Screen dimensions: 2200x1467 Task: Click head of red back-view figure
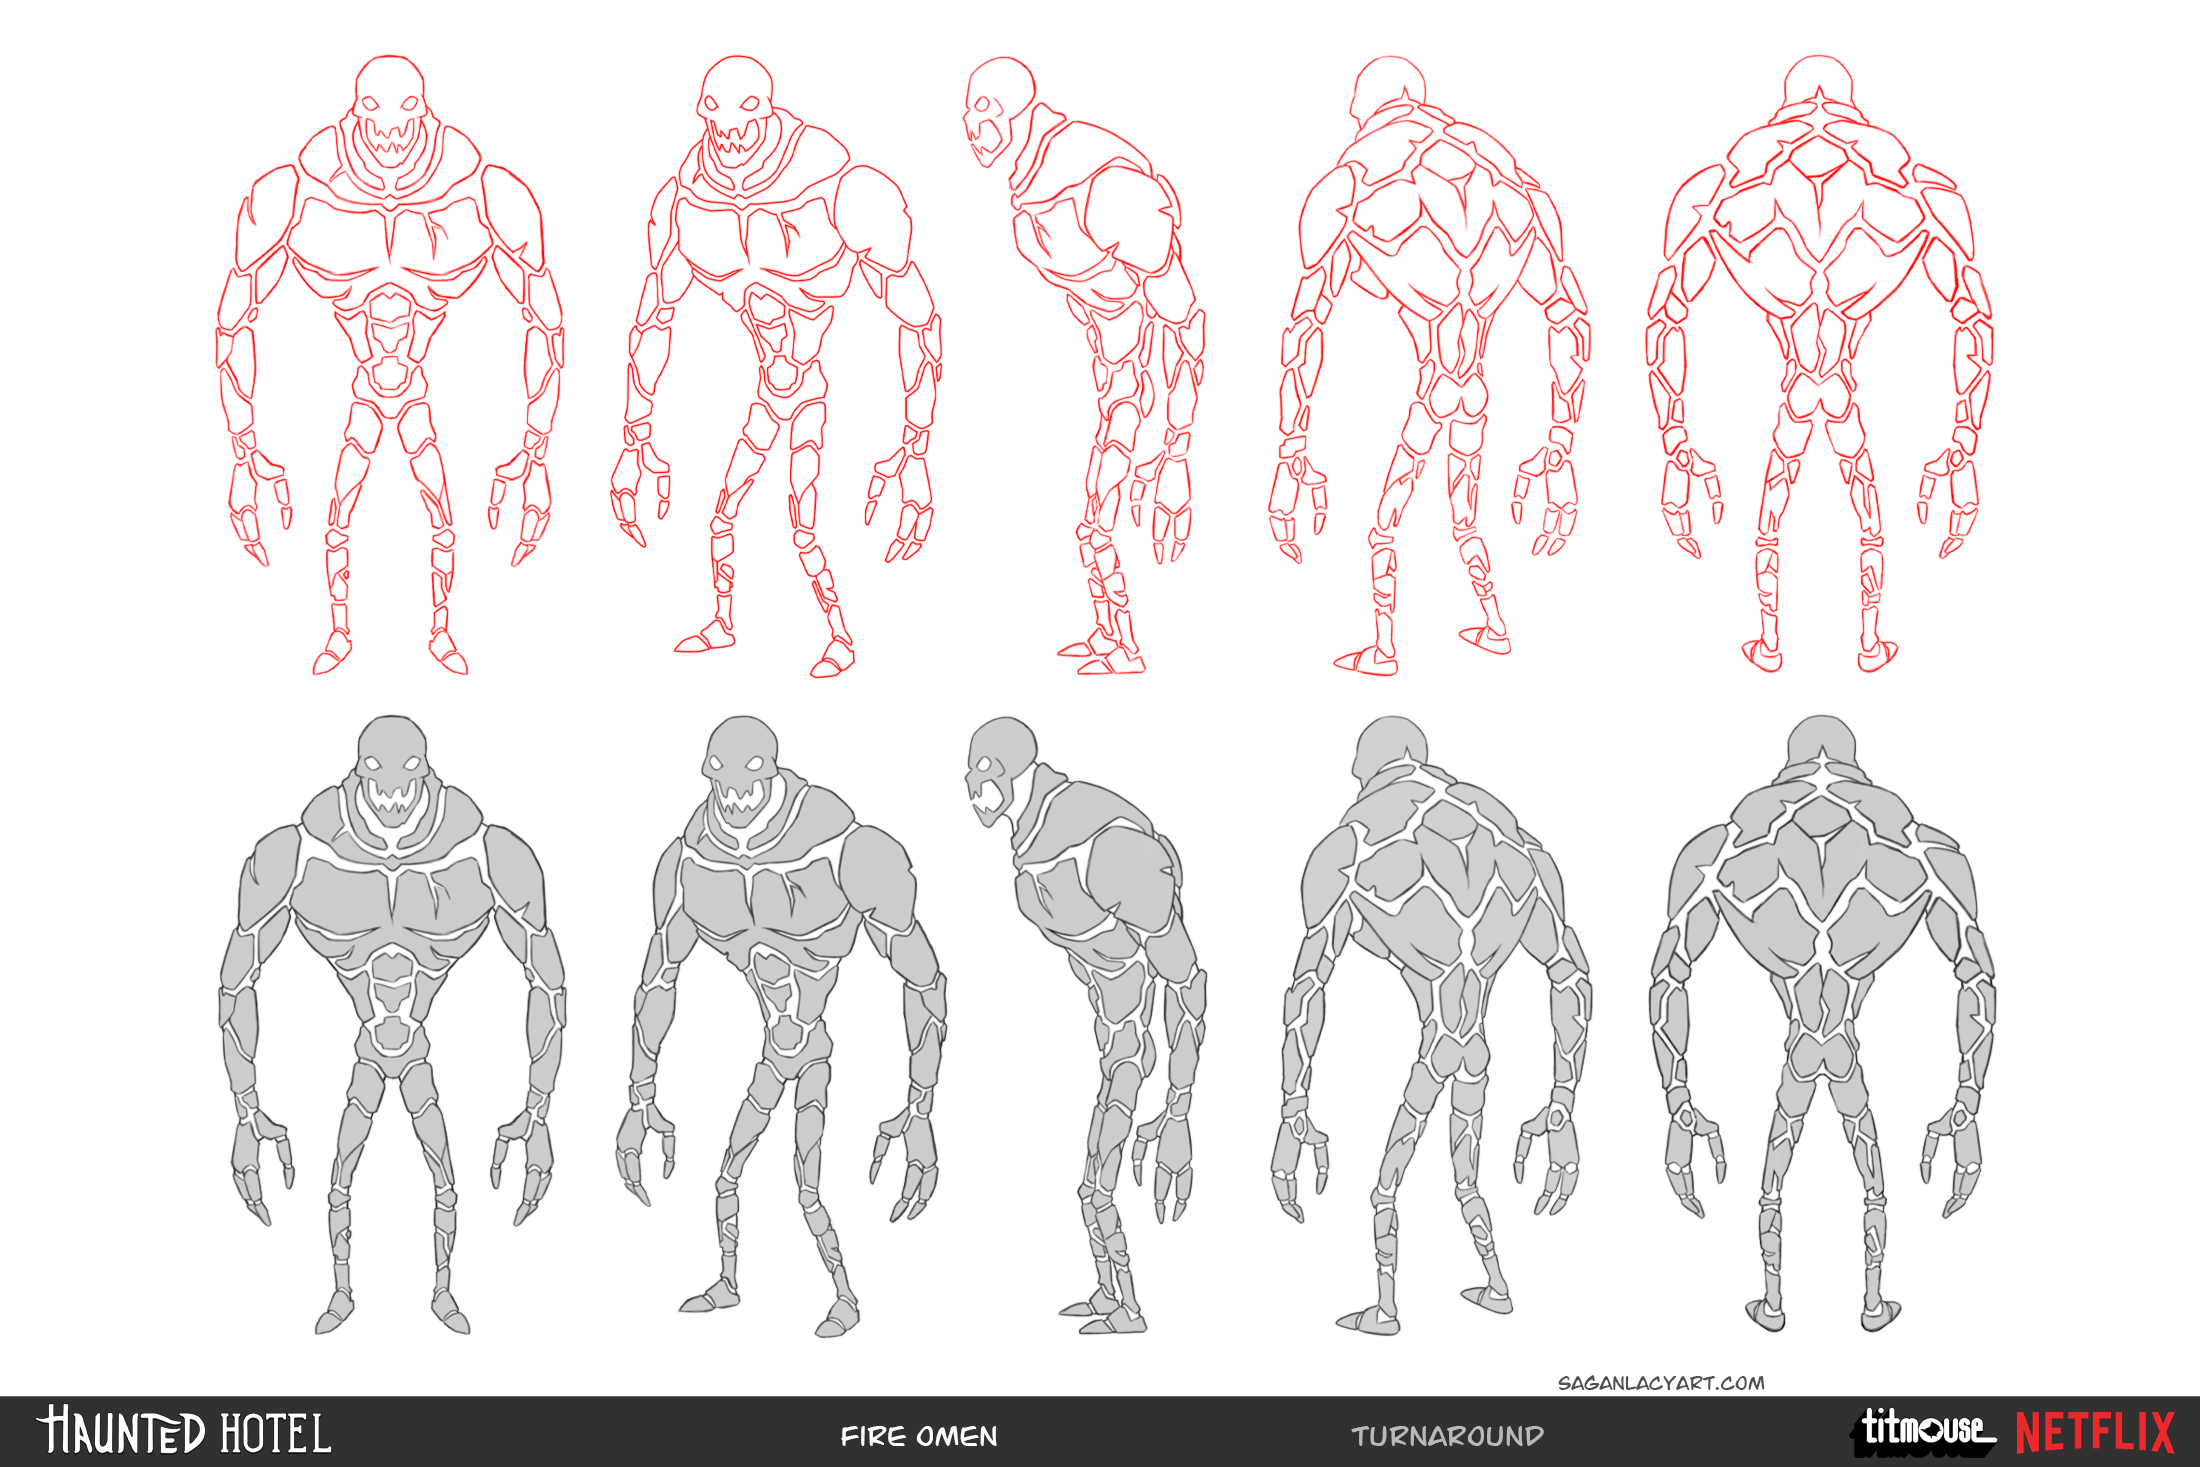tap(1819, 82)
